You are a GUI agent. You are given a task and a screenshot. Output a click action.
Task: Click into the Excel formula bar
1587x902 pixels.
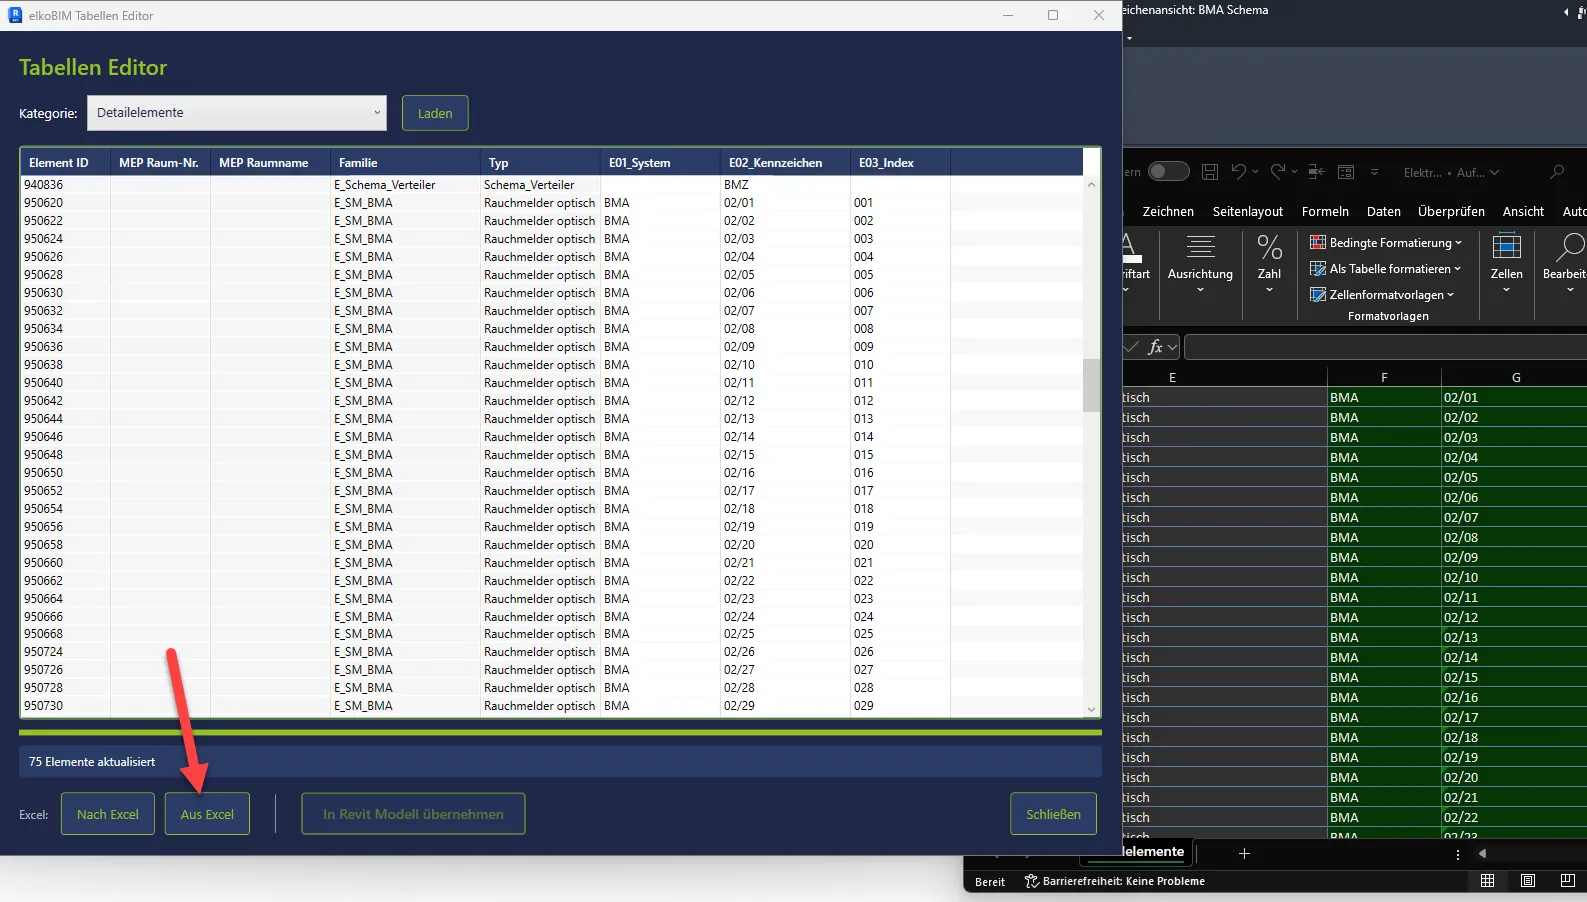[1385, 347]
